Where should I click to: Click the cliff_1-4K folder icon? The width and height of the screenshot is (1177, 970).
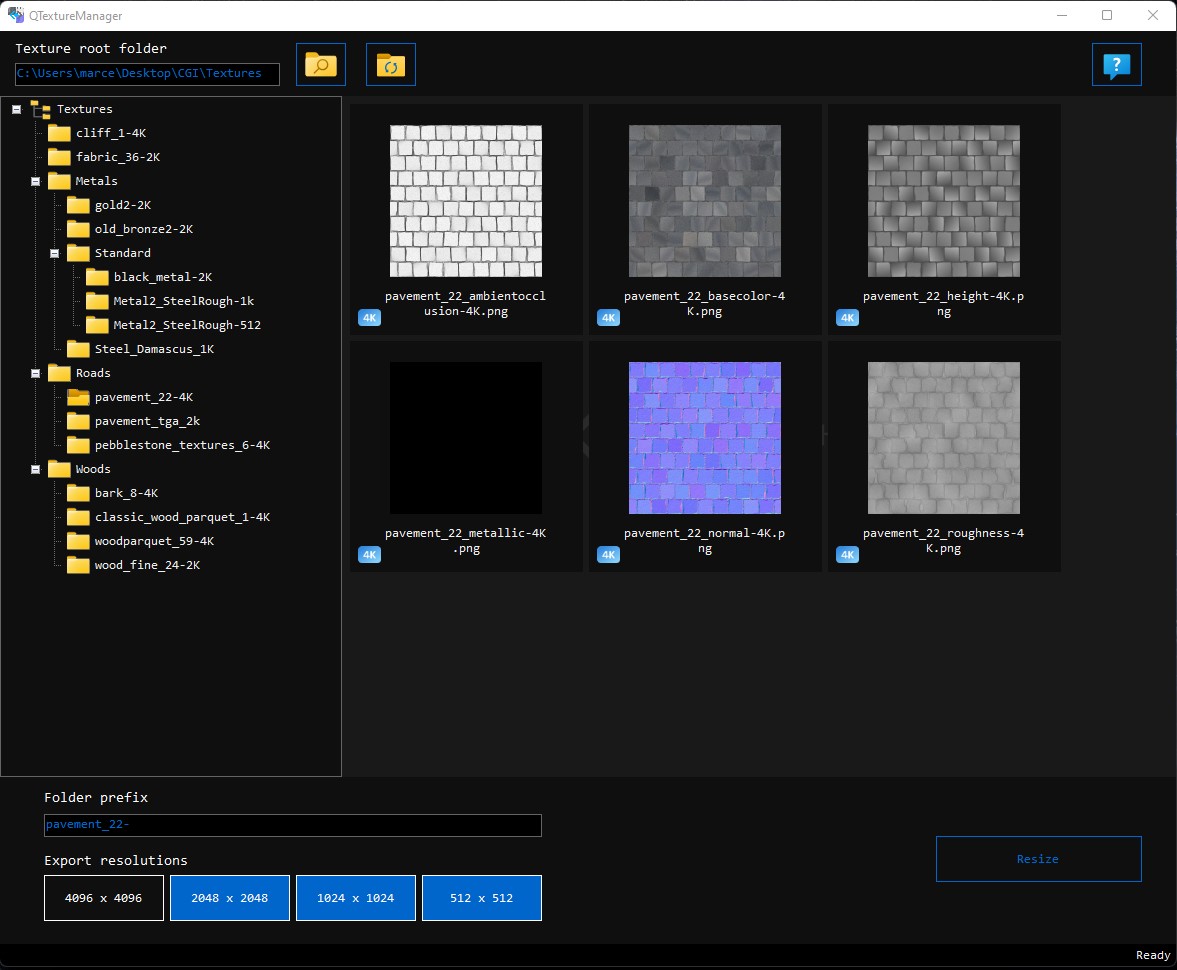coord(59,133)
